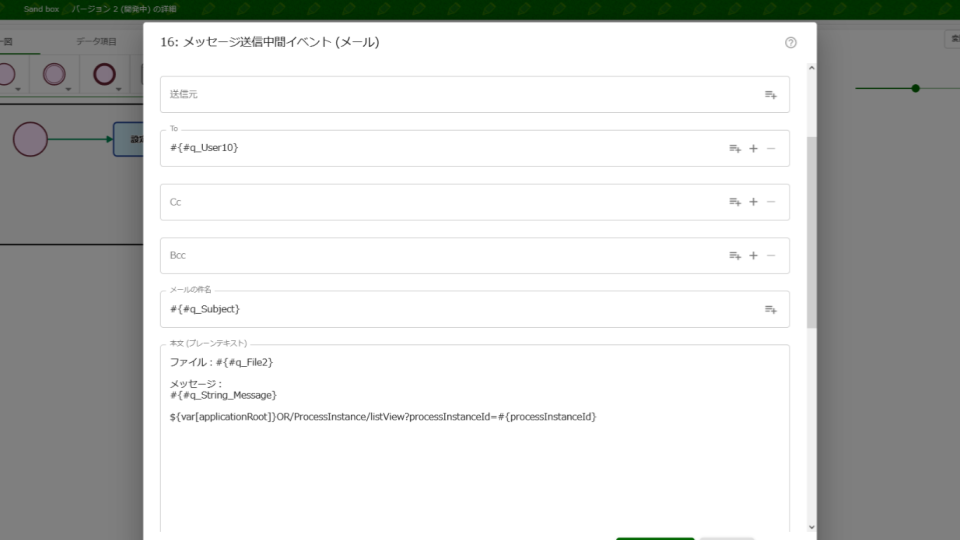Click the To field containing #{#q_User10}
This screenshot has height=540, width=960.
pyautogui.click(x=440, y=148)
